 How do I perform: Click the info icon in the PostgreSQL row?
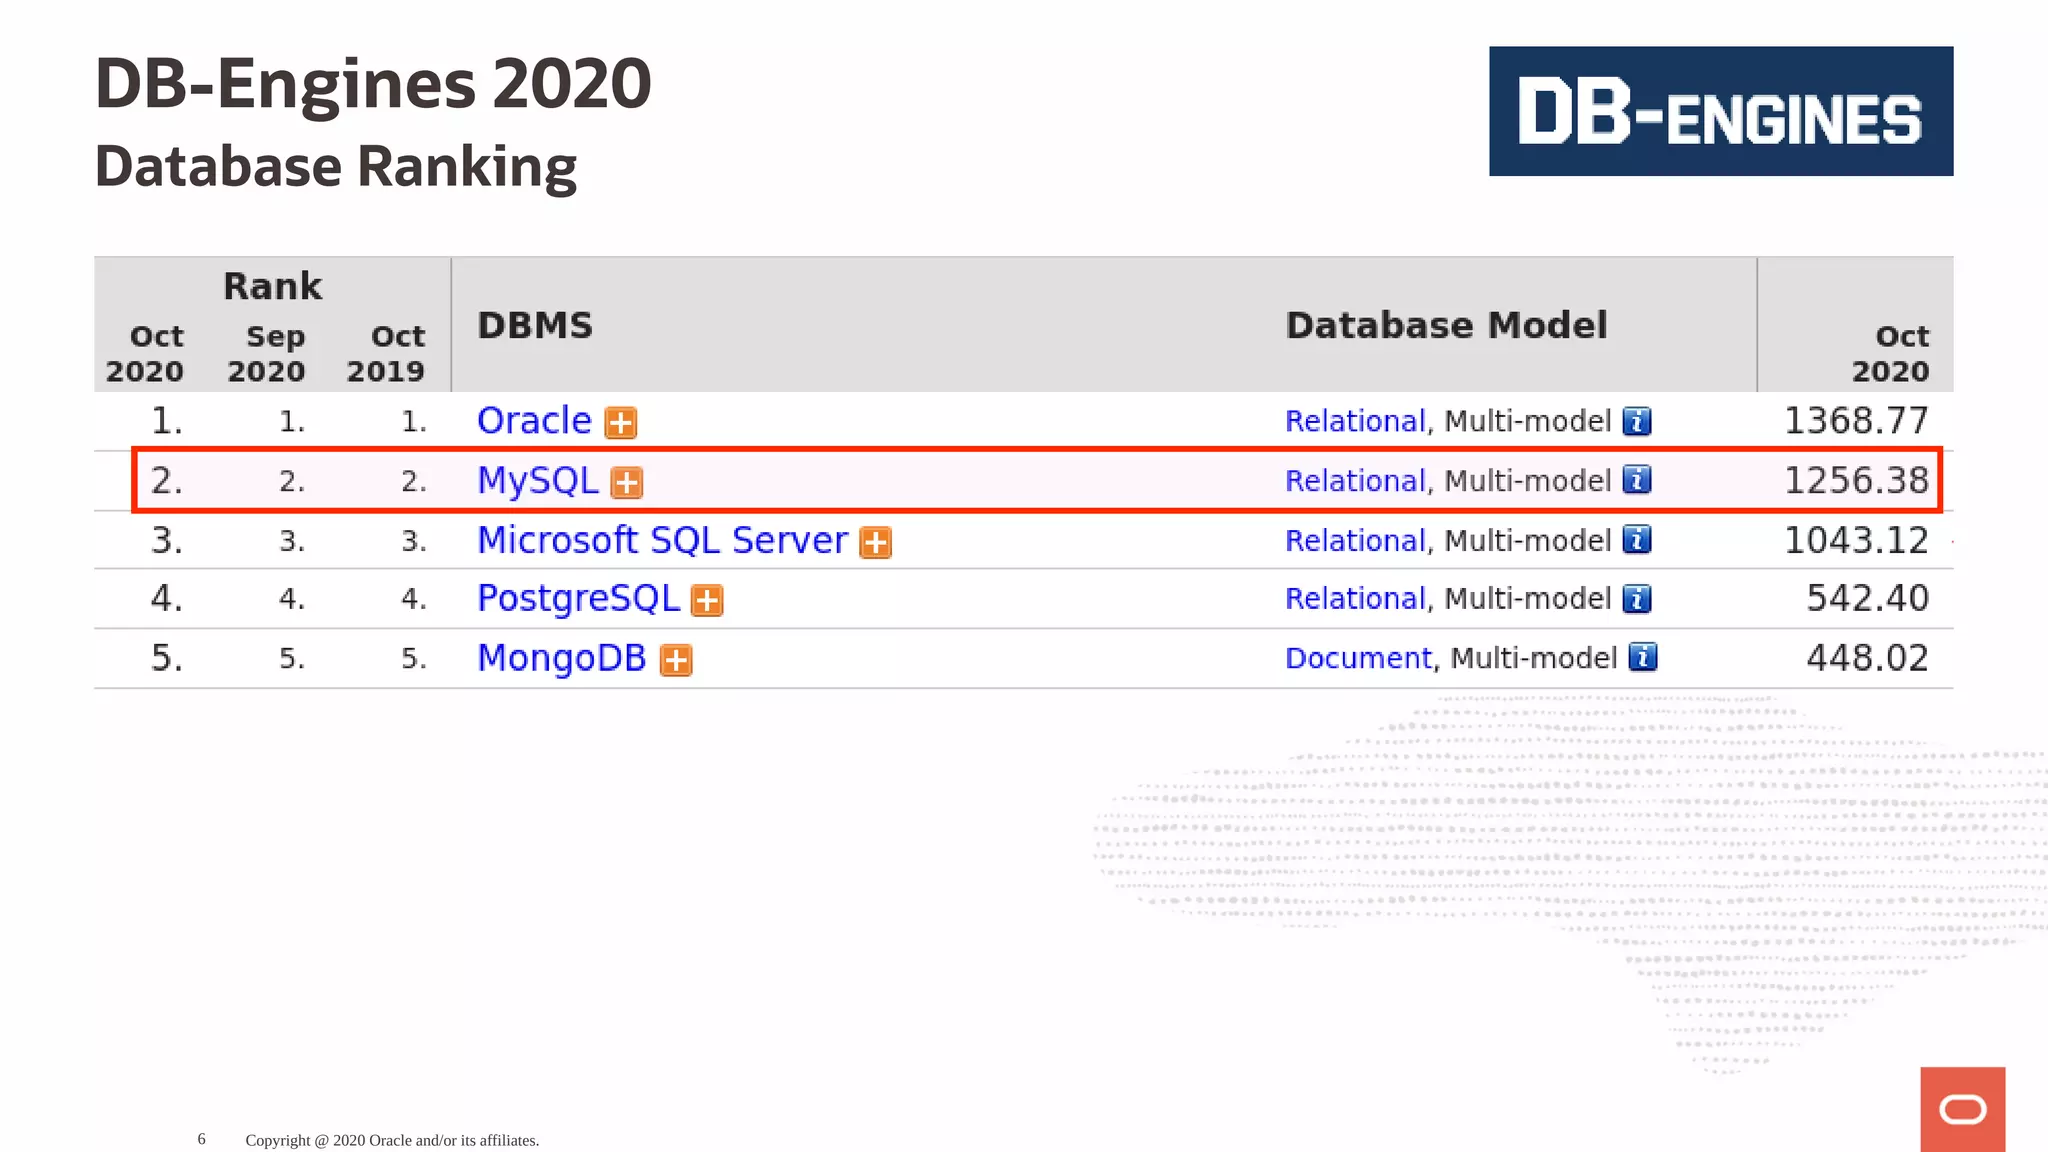click(1637, 598)
